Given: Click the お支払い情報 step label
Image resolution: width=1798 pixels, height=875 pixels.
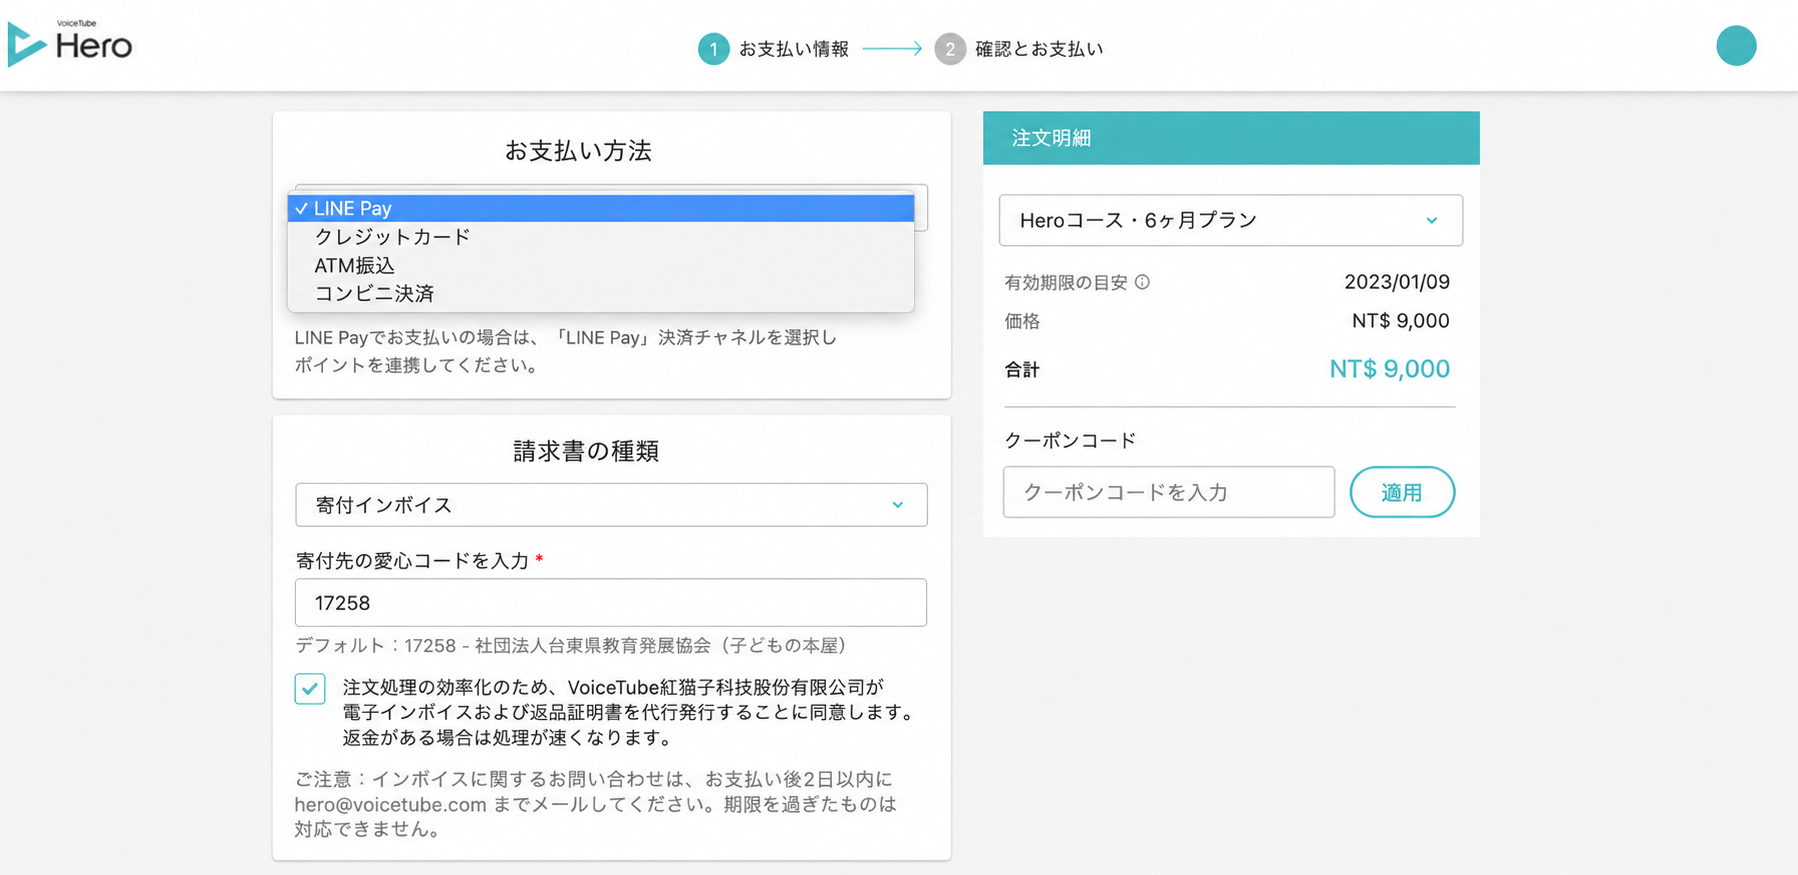Looking at the screenshot, I should [x=794, y=49].
